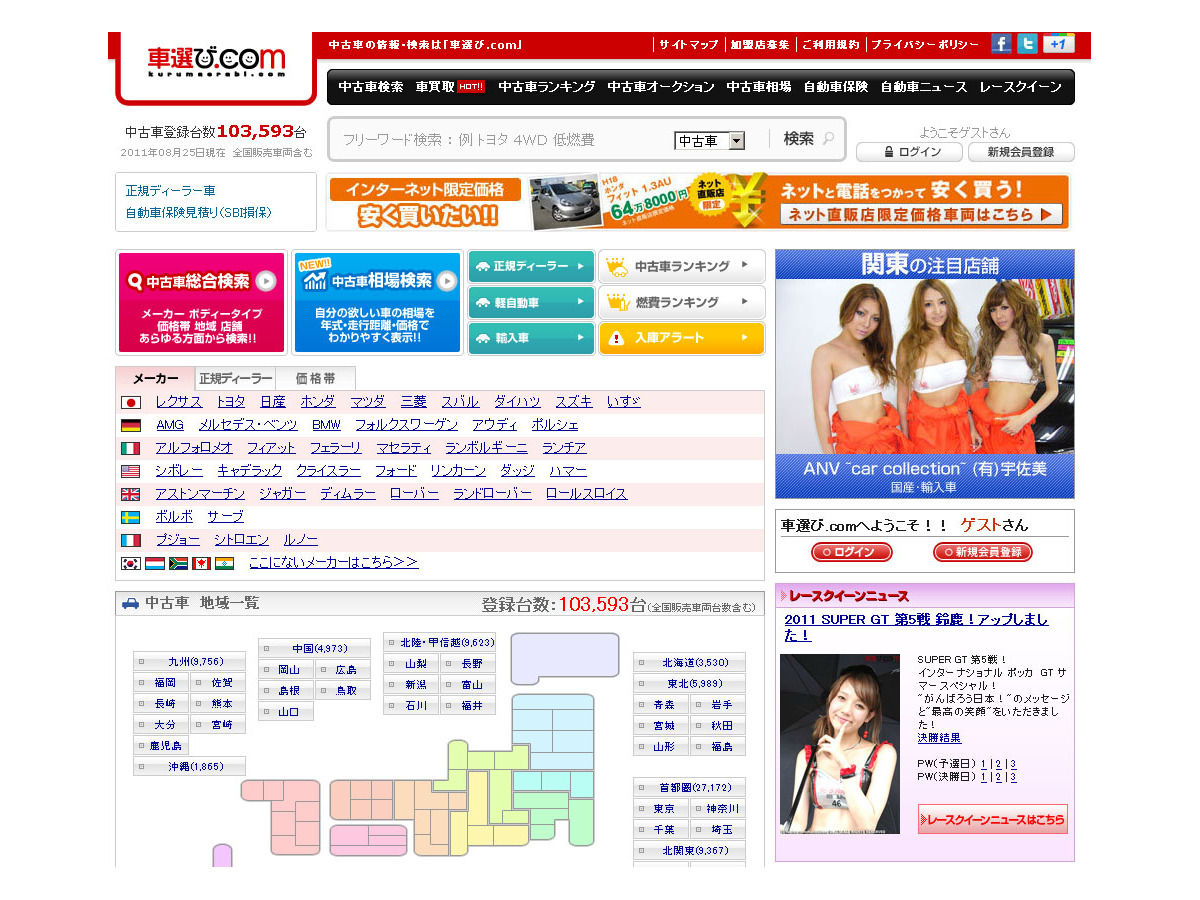Click the freeword search input field

(503, 140)
